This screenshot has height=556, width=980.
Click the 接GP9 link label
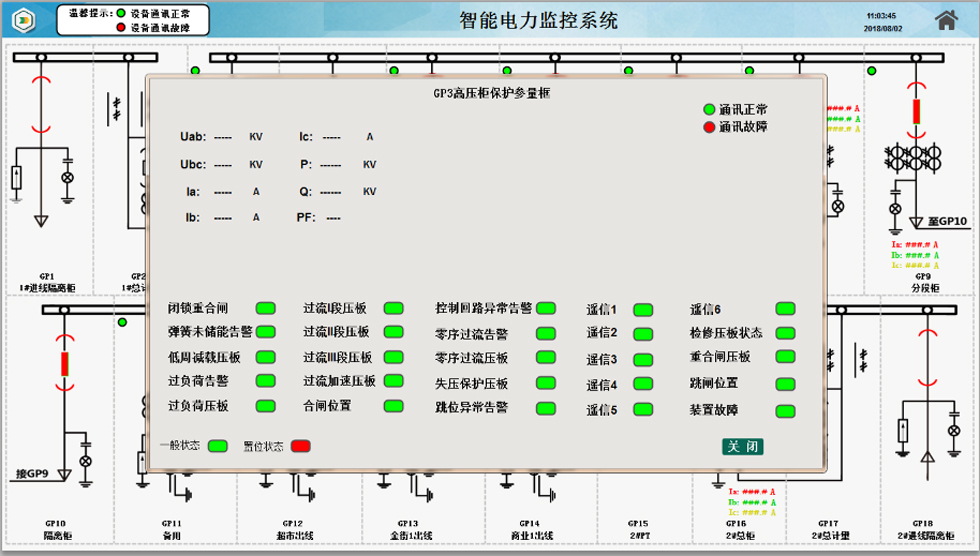[40, 473]
